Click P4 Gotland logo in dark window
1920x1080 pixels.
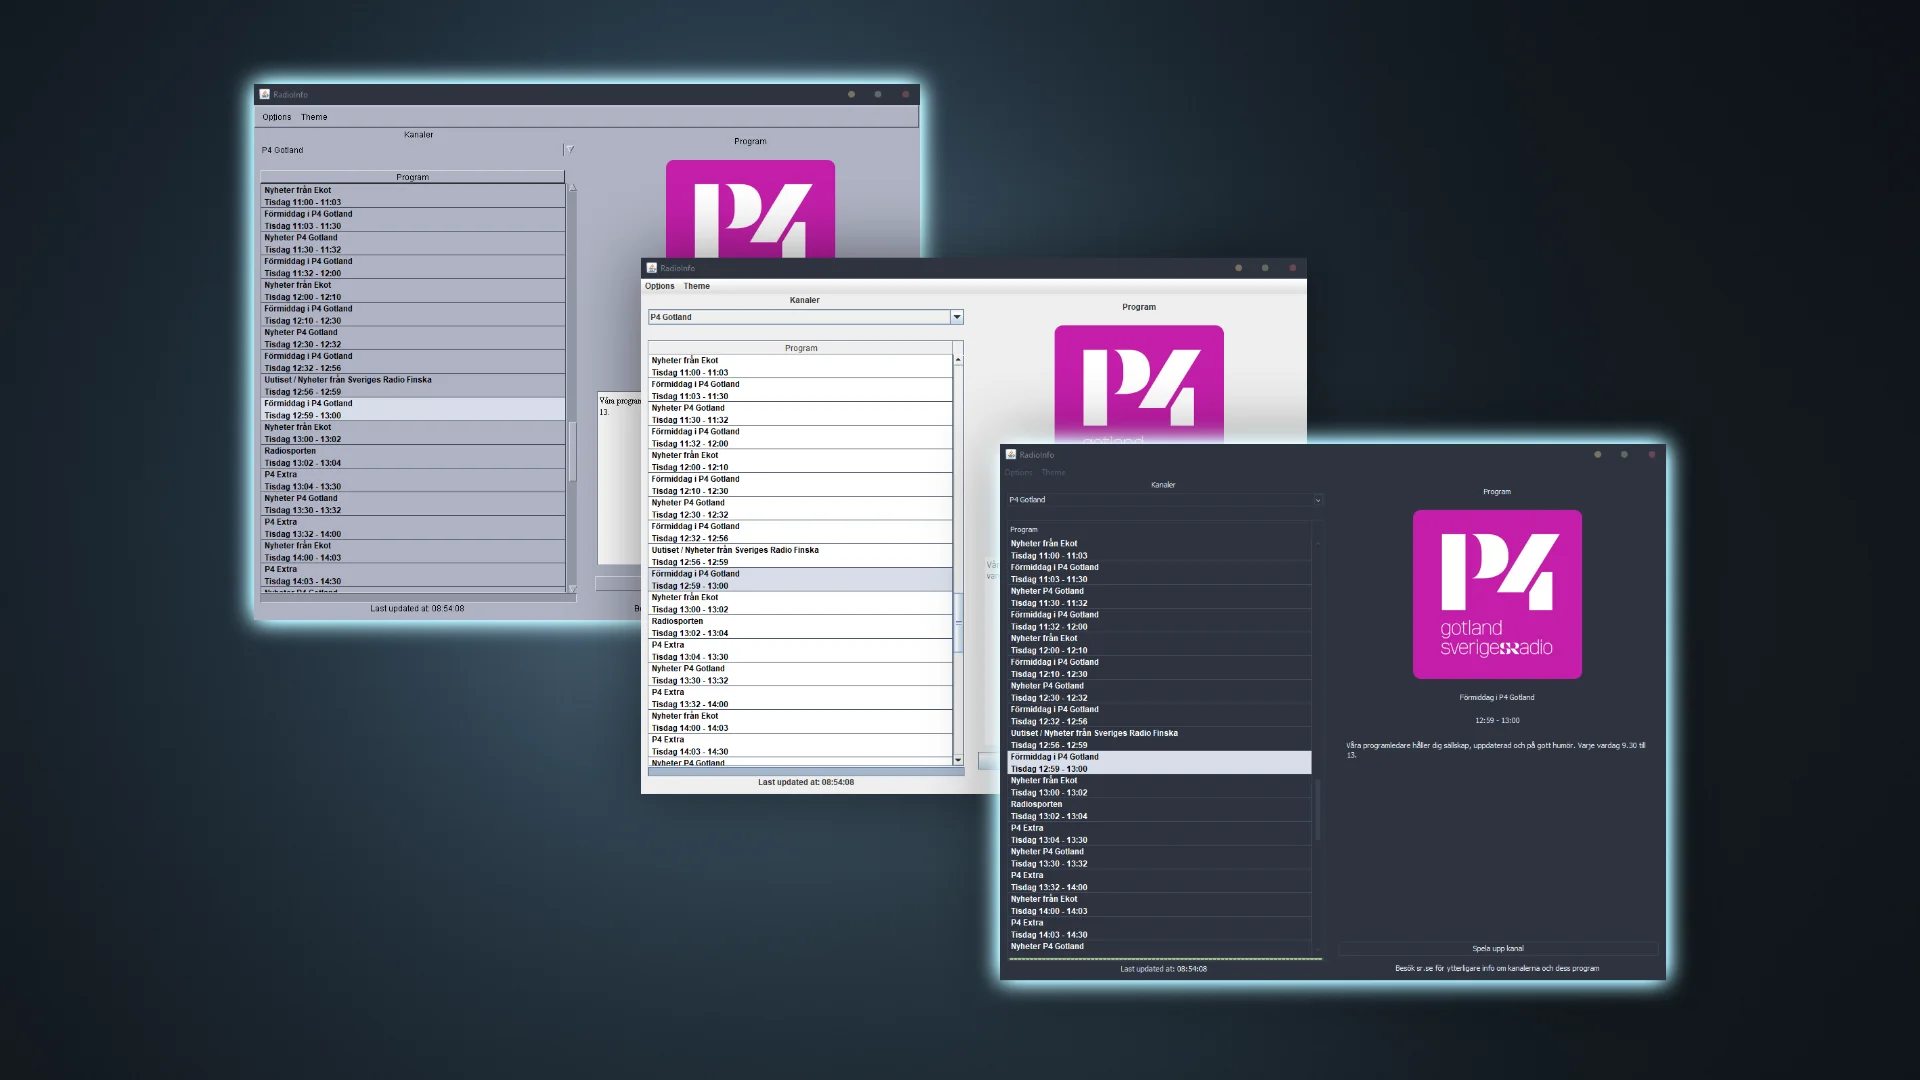[1497, 594]
